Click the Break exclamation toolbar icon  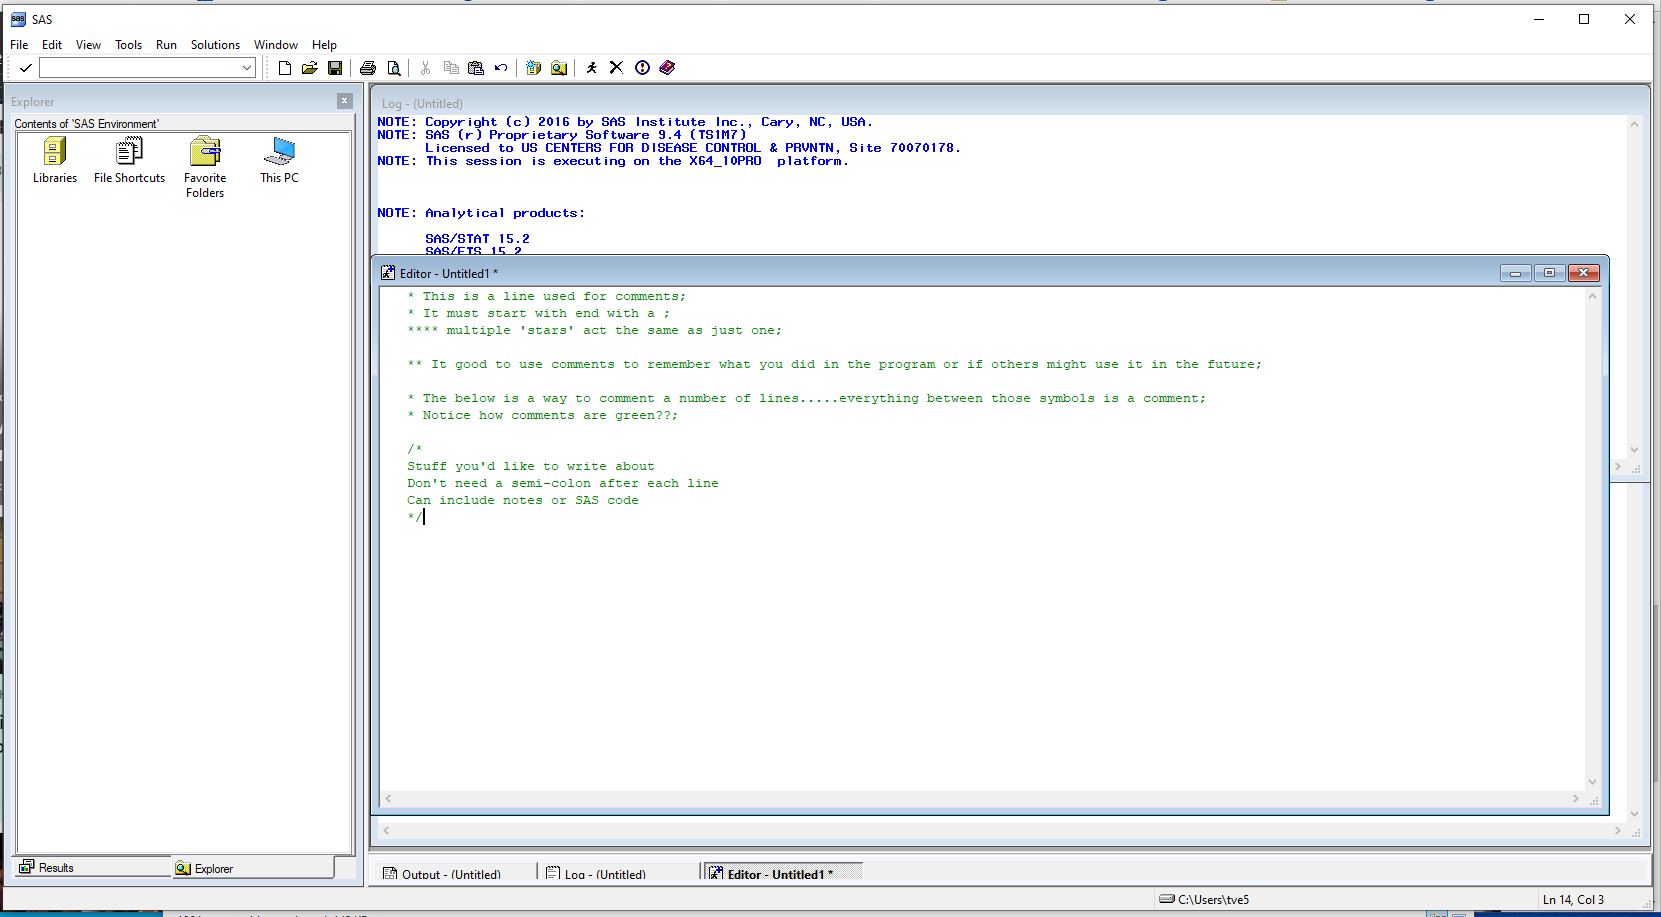point(642,68)
